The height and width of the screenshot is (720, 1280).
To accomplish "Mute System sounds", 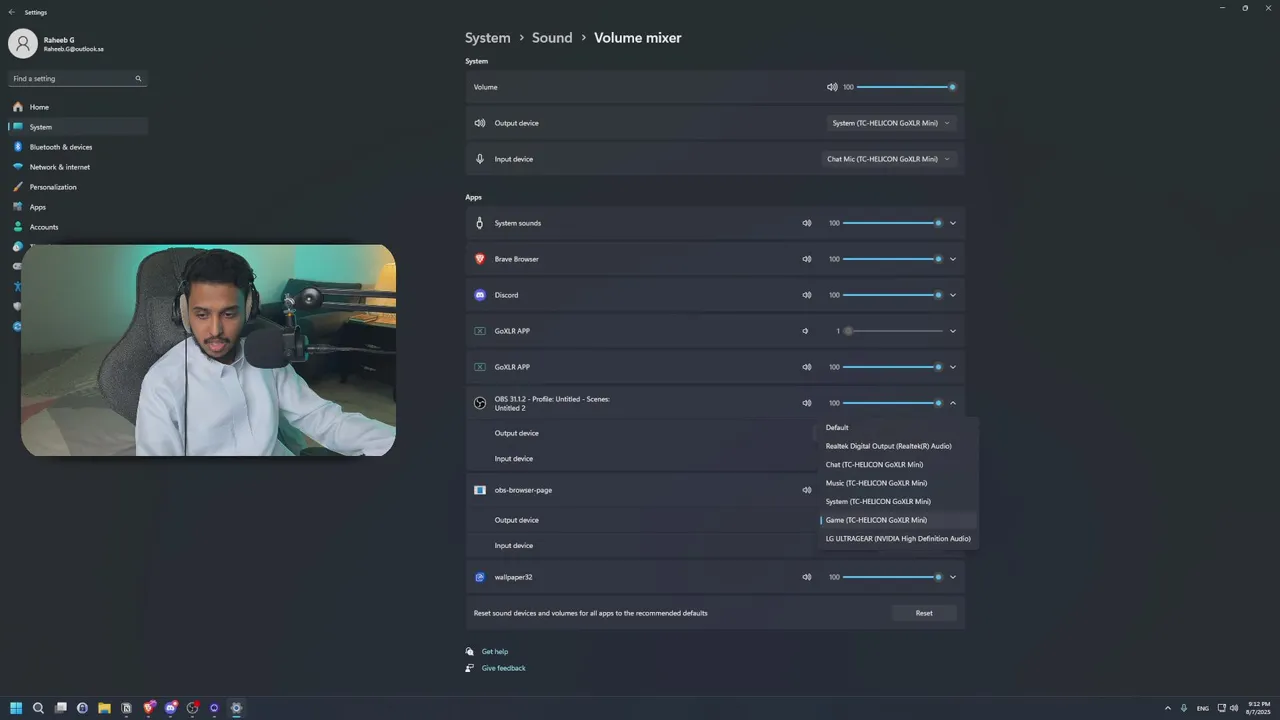I will (x=807, y=223).
